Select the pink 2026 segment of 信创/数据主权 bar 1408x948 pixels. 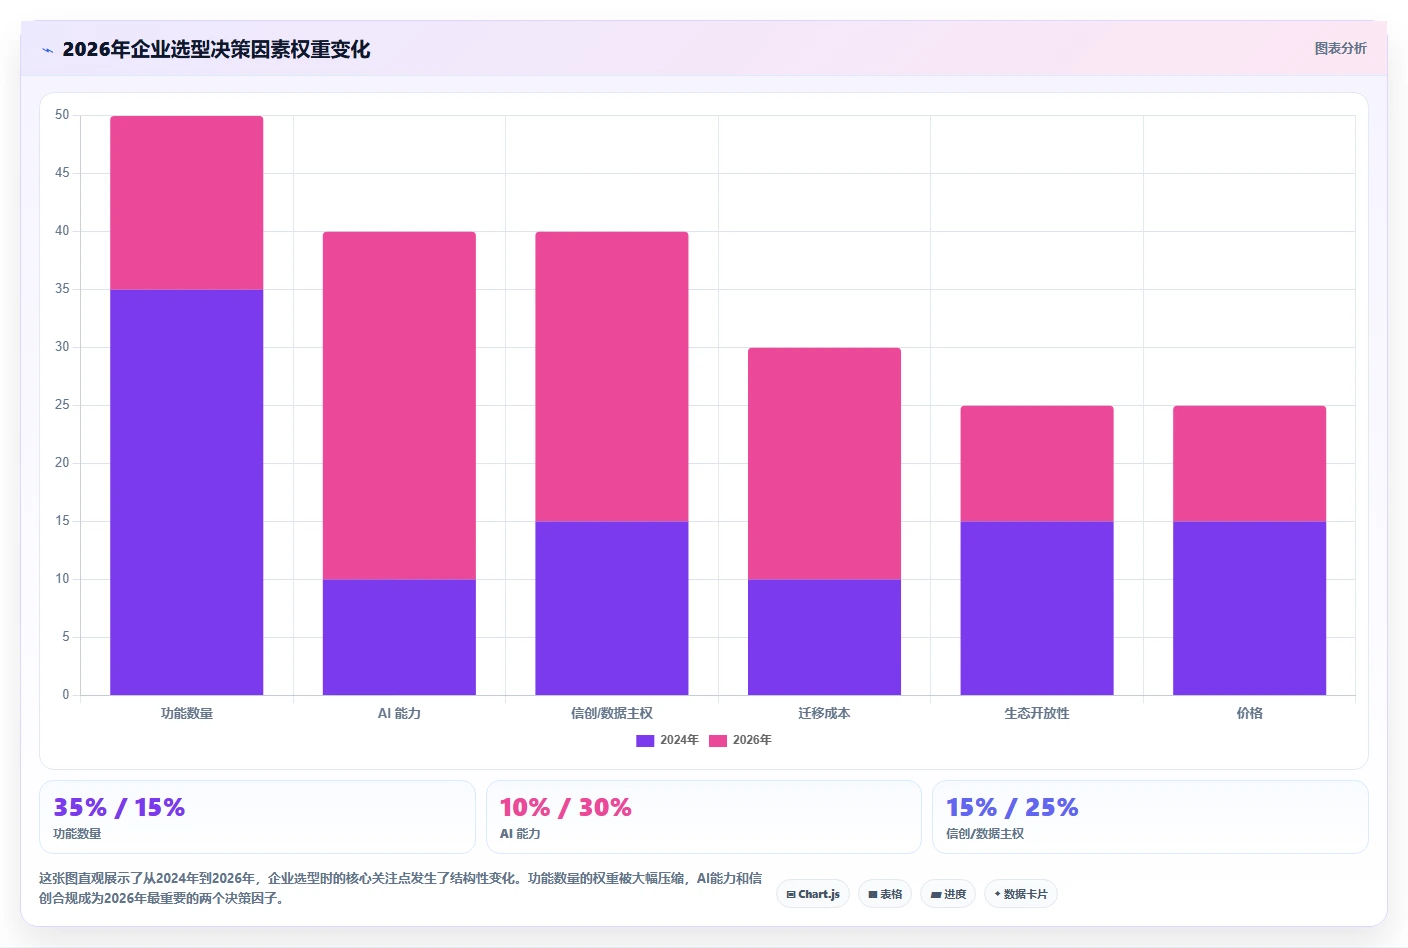click(x=612, y=376)
